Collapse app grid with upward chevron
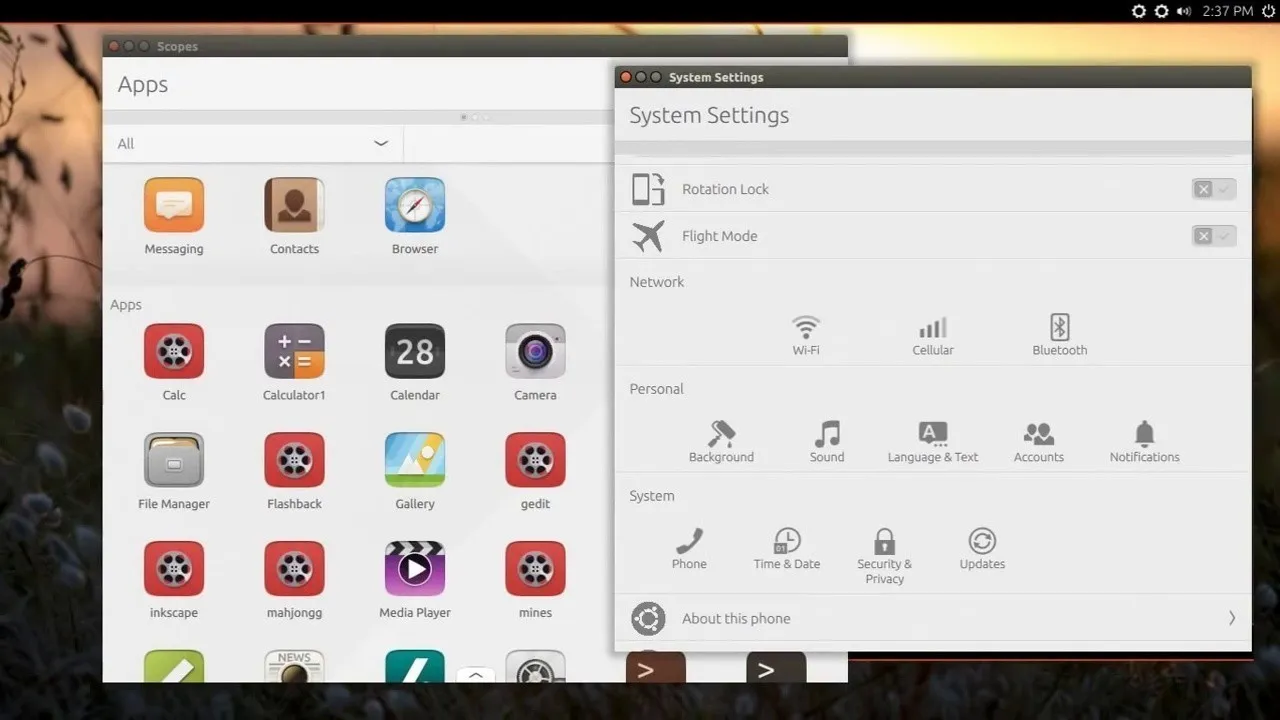 (x=475, y=676)
